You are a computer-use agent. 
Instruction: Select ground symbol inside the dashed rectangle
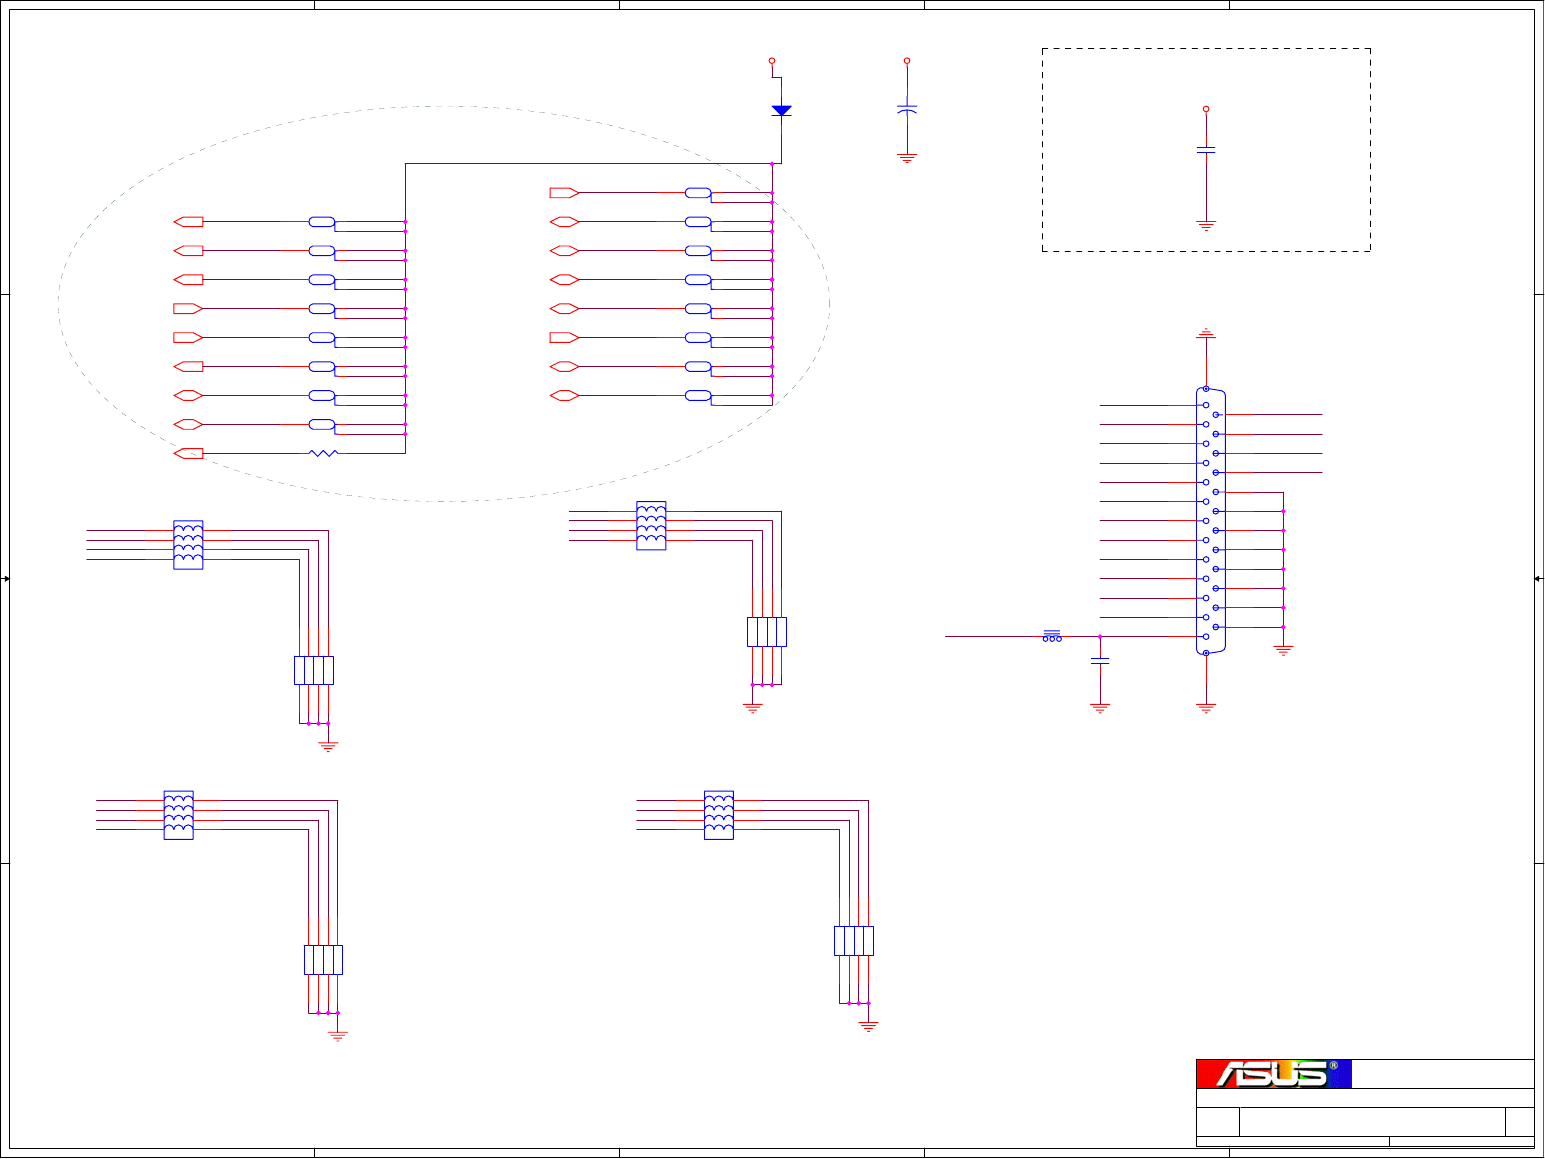pos(1206,226)
